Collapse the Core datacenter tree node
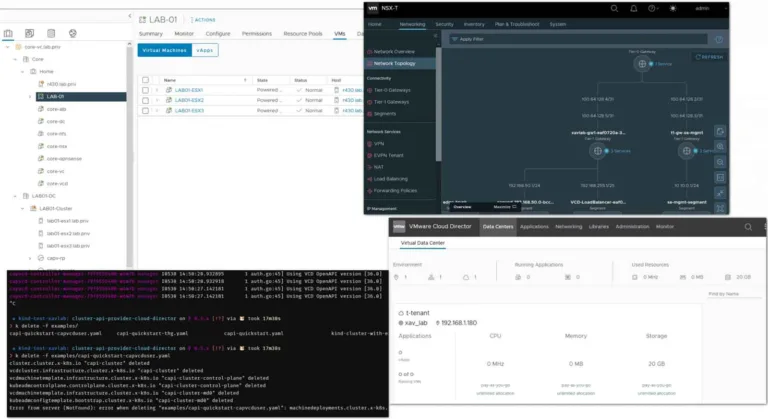 tap(15, 59)
